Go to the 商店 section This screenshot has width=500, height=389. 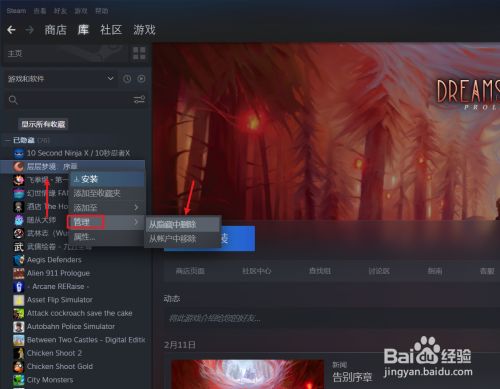[56, 30]
